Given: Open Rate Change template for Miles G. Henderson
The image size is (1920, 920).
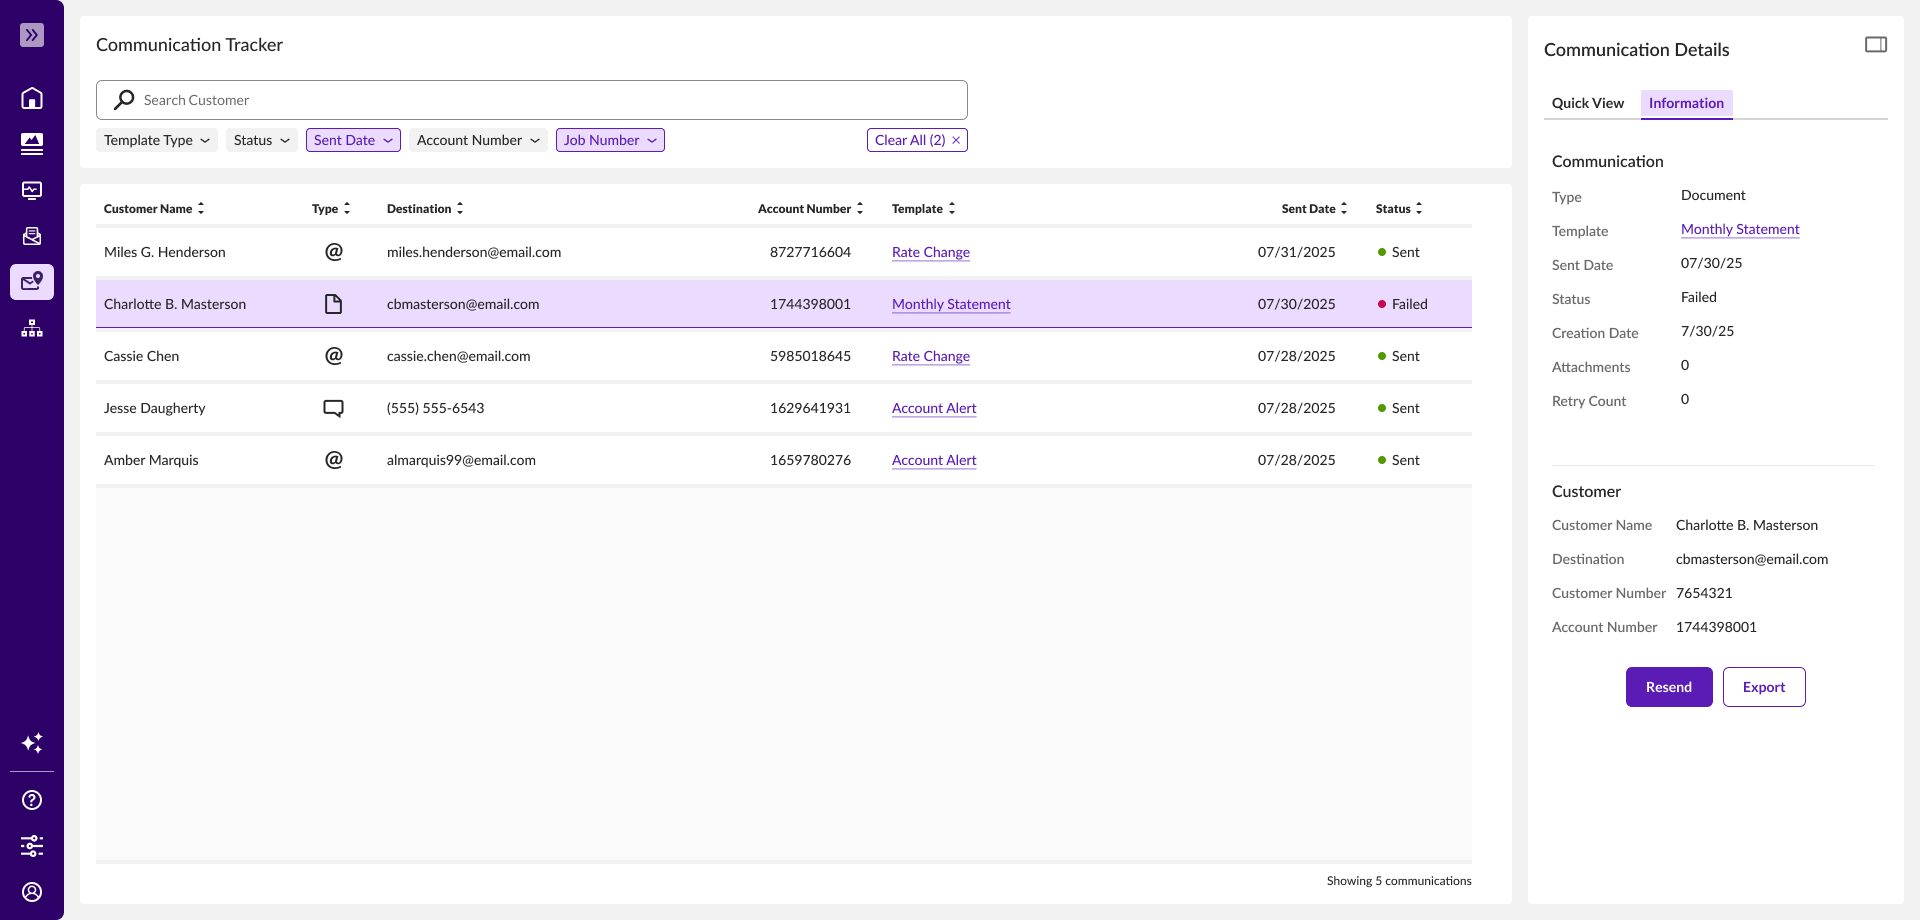Looking at the screenshot, I should [931, 252].
